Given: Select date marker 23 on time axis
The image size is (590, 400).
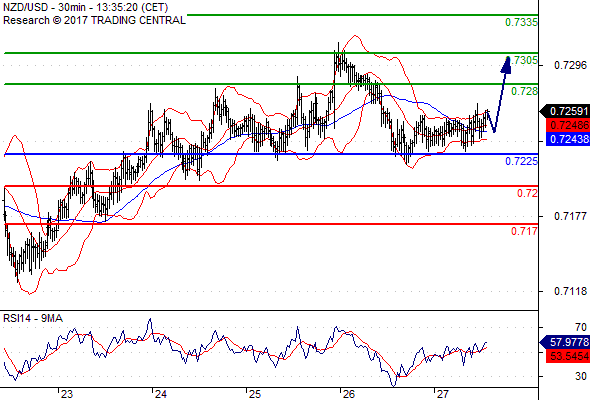Looking at the screenshot, I should click(x=67, y=394).
